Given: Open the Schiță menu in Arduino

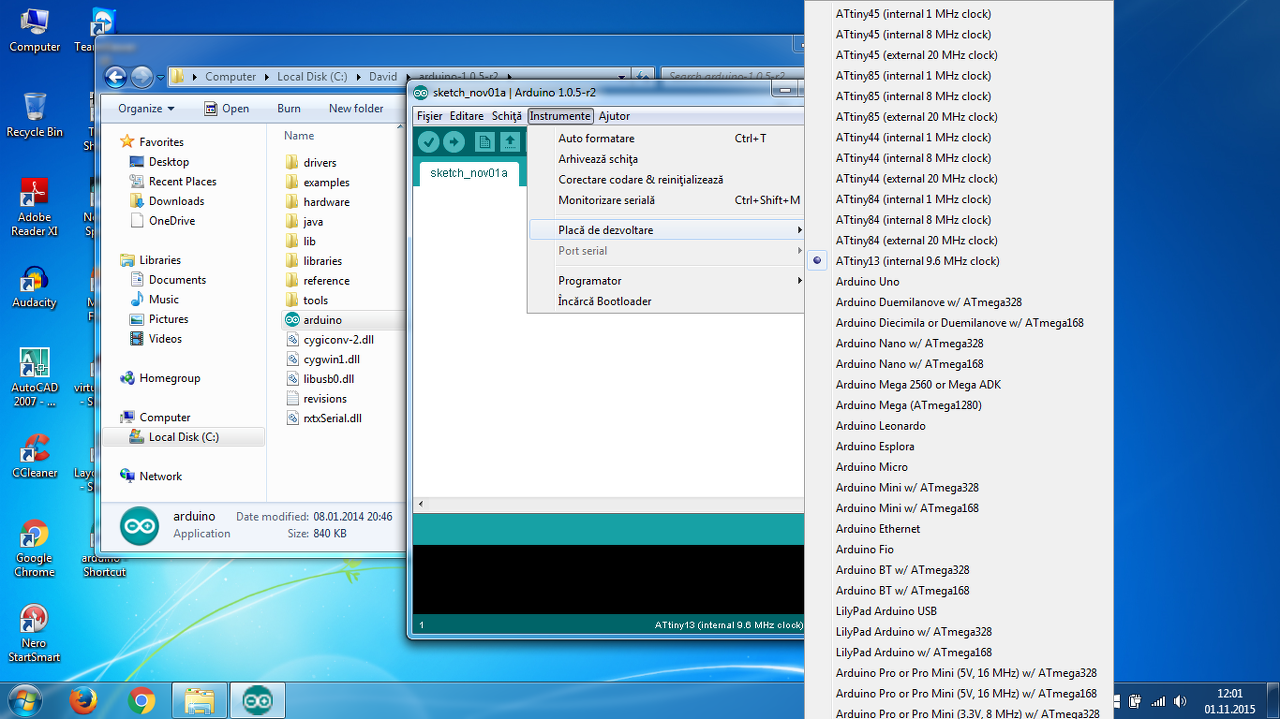Looking at the screenshot, I should [507, 116].
